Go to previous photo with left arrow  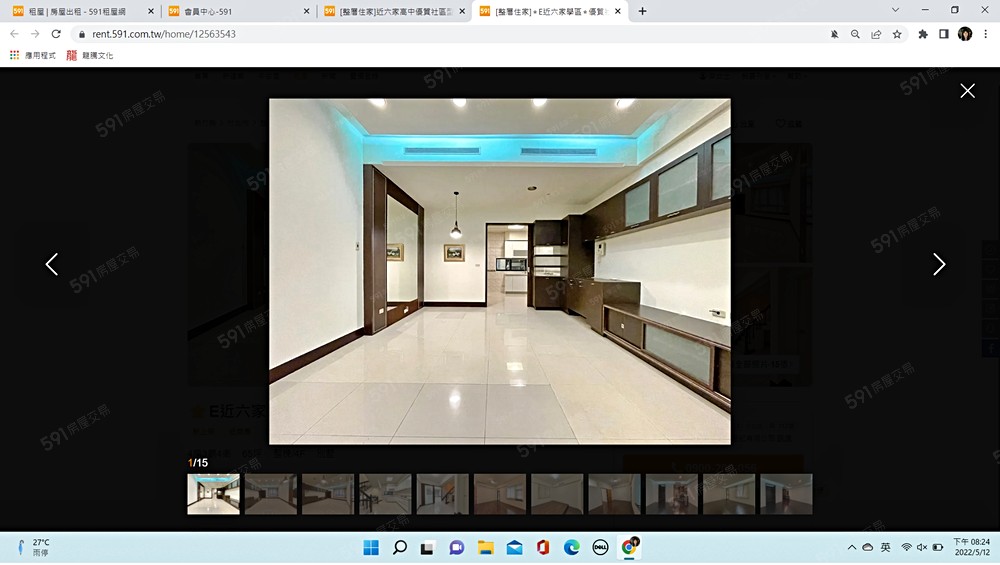[x=52, y=264]
